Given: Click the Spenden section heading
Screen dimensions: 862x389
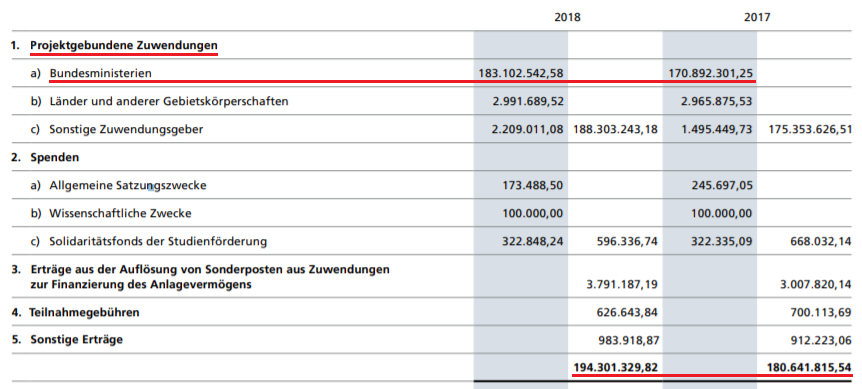Looking at the screenshot, I should pos(54,158).
